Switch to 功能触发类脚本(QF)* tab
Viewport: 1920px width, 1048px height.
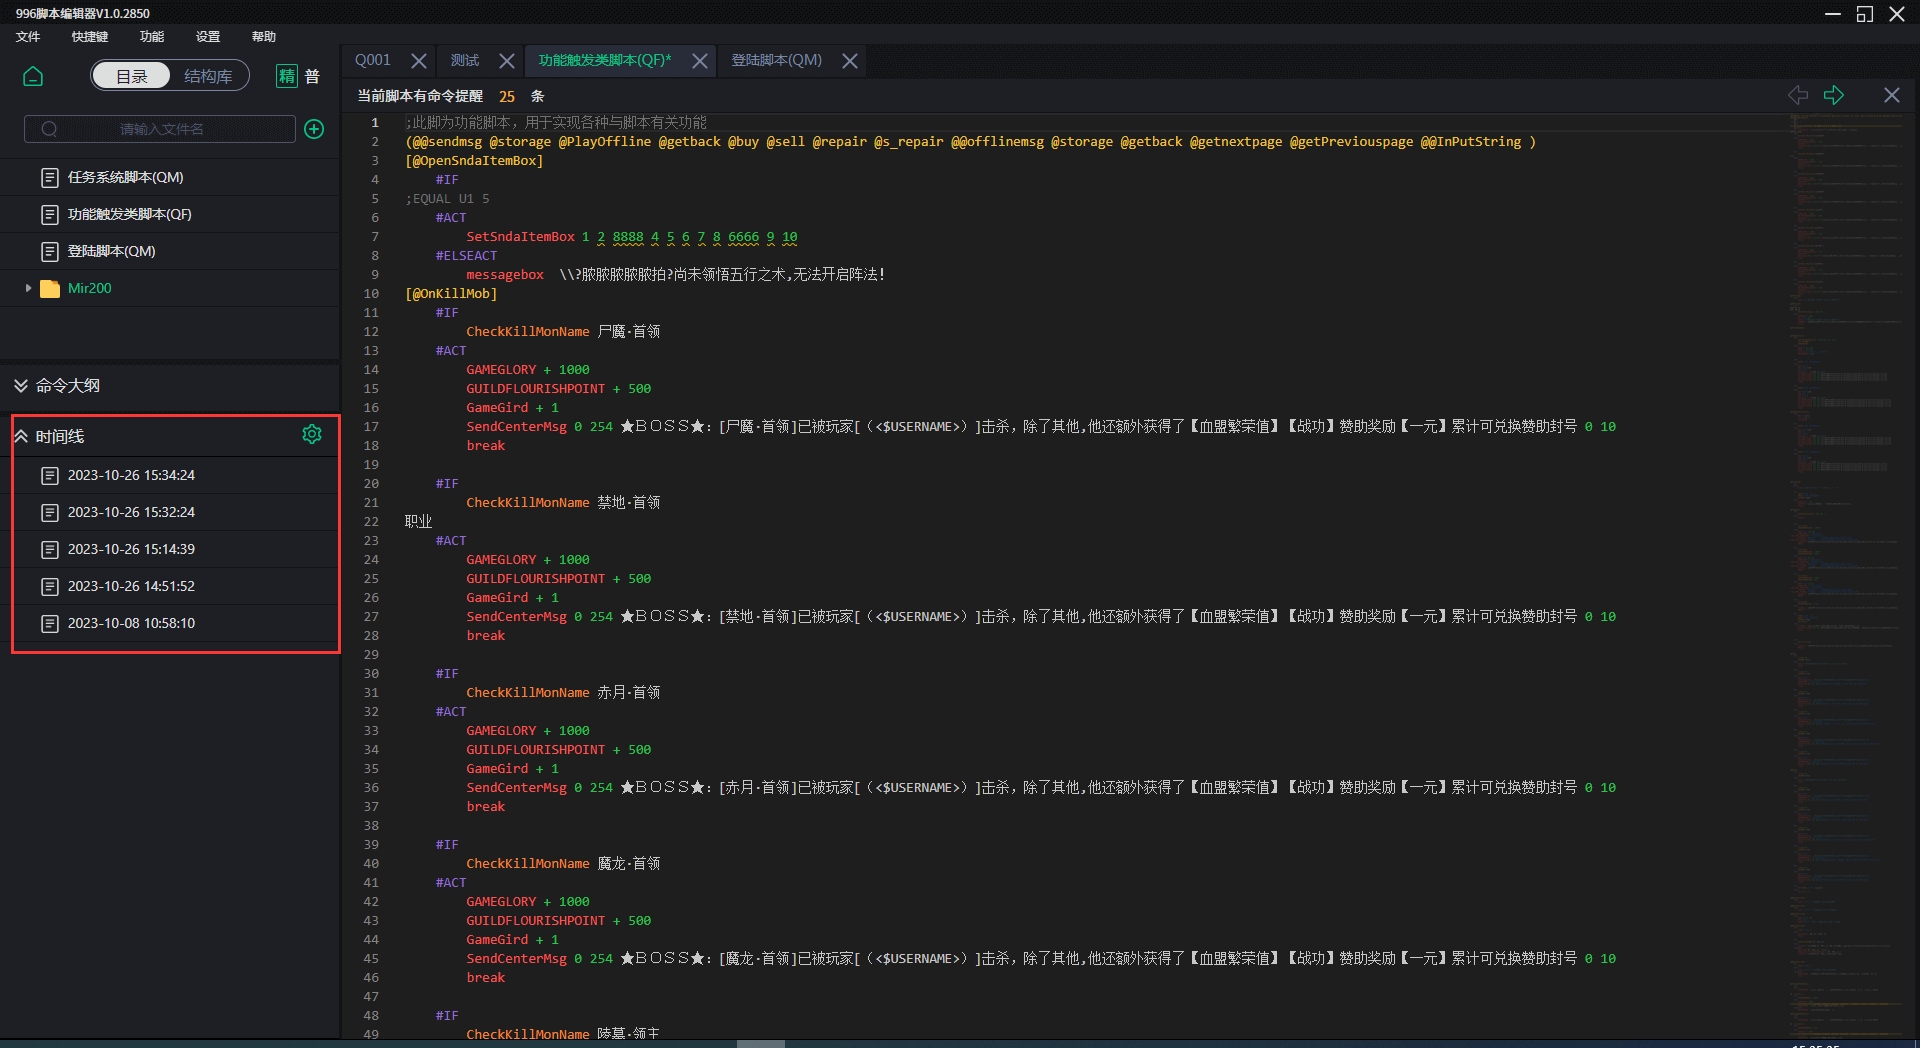click(605, 60)
